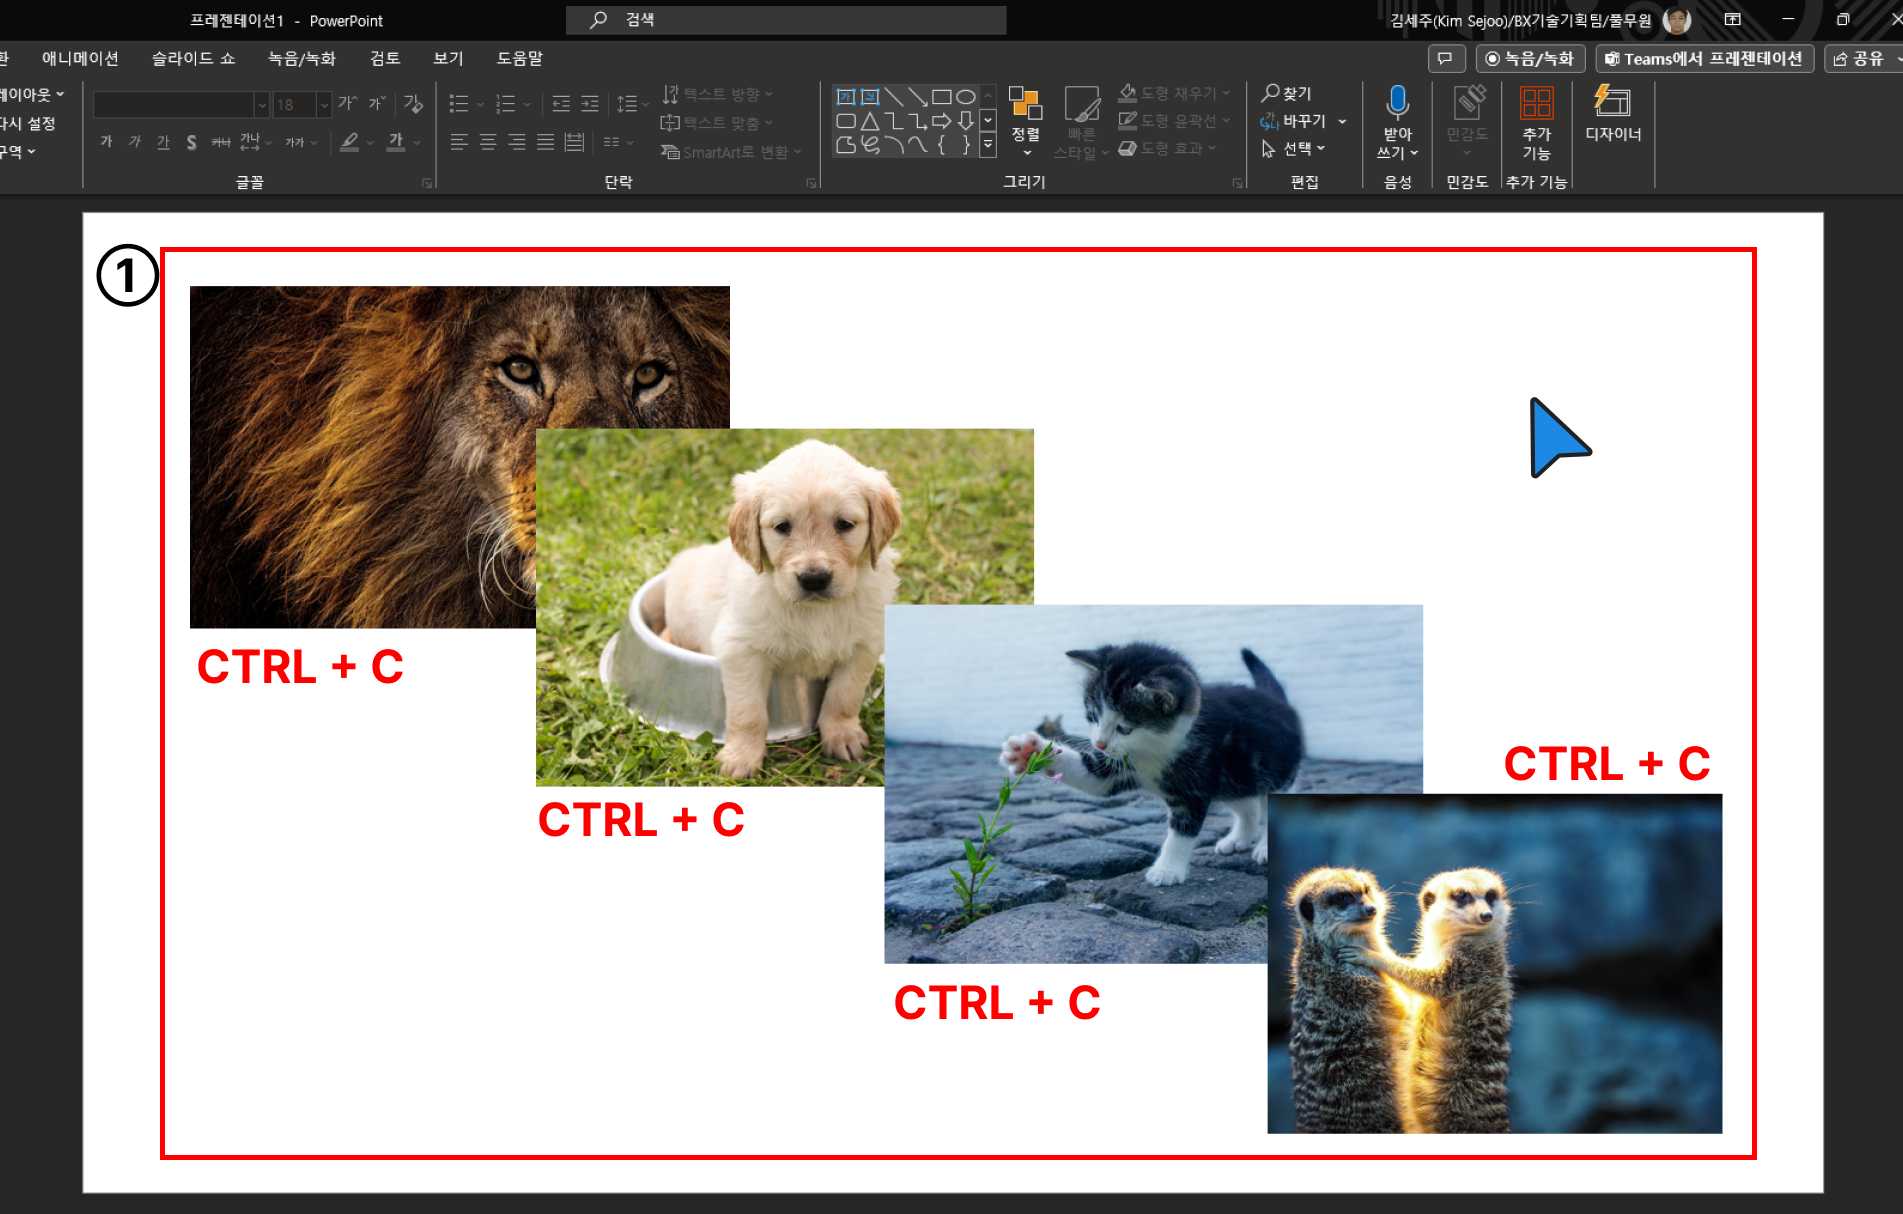Open 텍스트 맞춤 dropdown
Viewport: 1903px width, 1214px height.
pyautogui.click(x=718, y=123)
